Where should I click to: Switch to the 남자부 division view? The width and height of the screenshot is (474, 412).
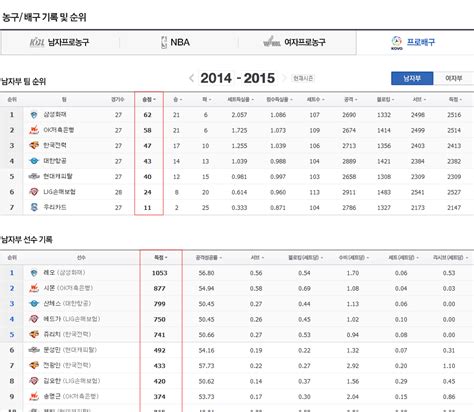pyautogui.click(x=412, y=78)
